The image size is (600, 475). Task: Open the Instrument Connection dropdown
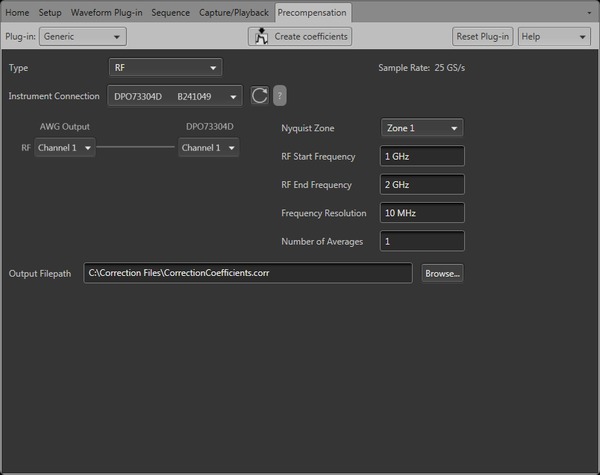[175, 96]
